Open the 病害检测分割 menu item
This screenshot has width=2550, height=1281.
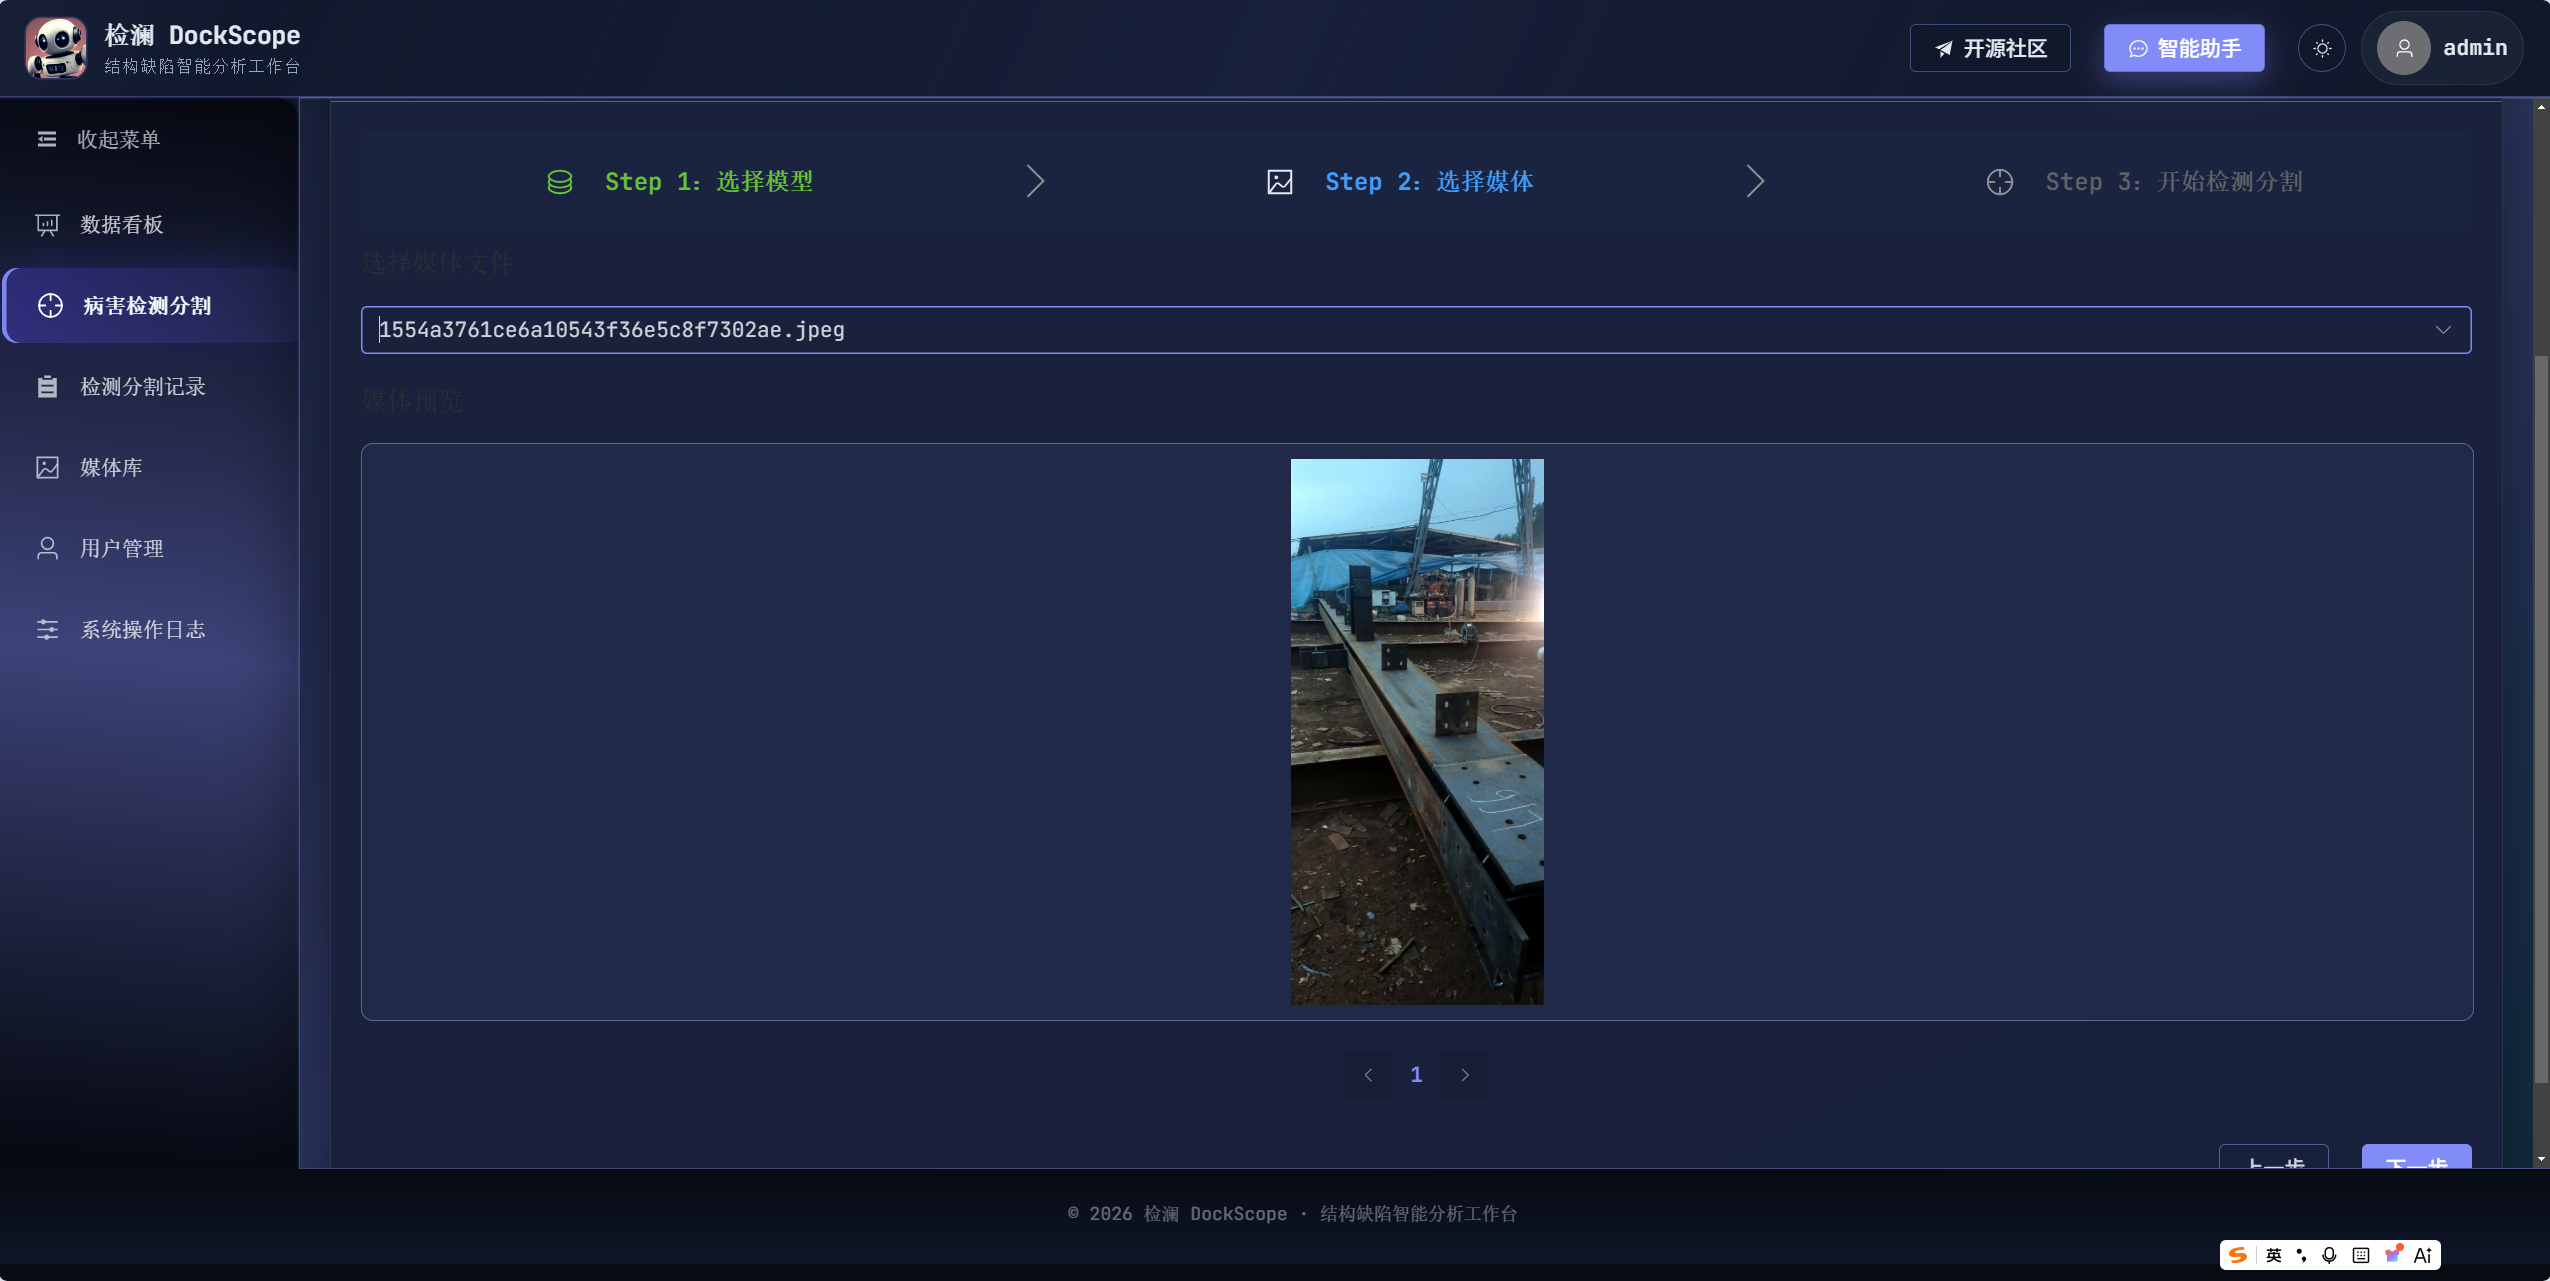click(150, 306)
